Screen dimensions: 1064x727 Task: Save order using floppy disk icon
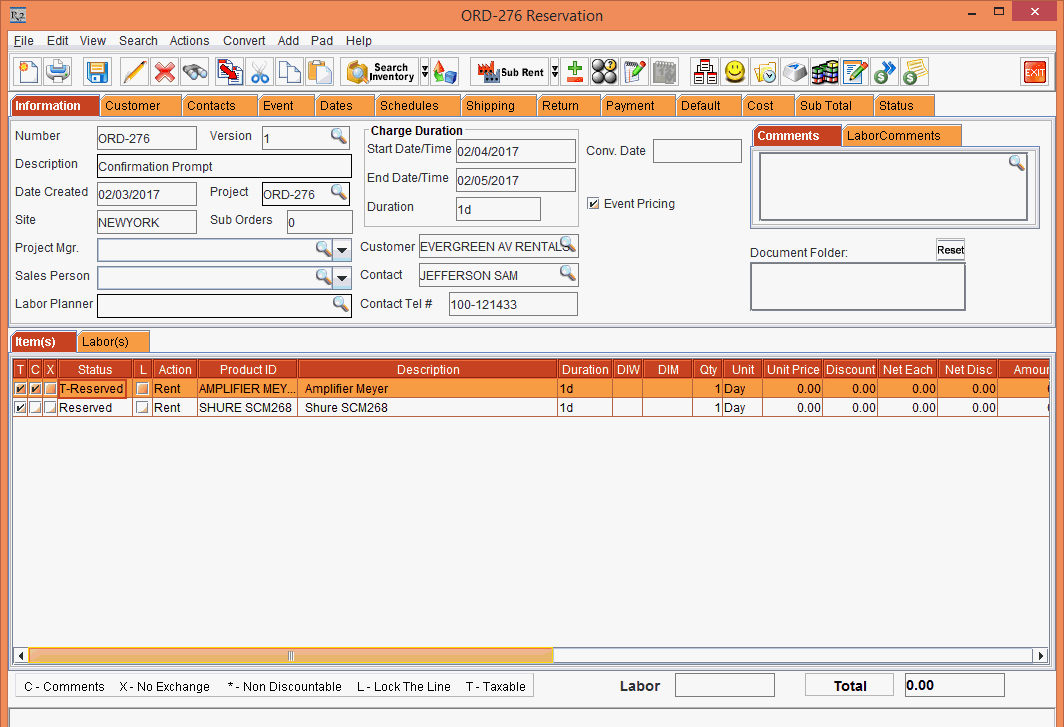click(97, 72)
